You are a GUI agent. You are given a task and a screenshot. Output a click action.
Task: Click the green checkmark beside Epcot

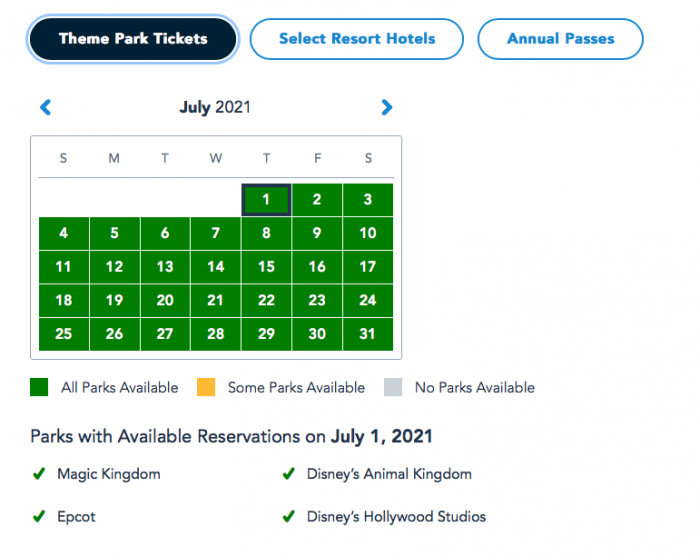[x=39, y=517]
